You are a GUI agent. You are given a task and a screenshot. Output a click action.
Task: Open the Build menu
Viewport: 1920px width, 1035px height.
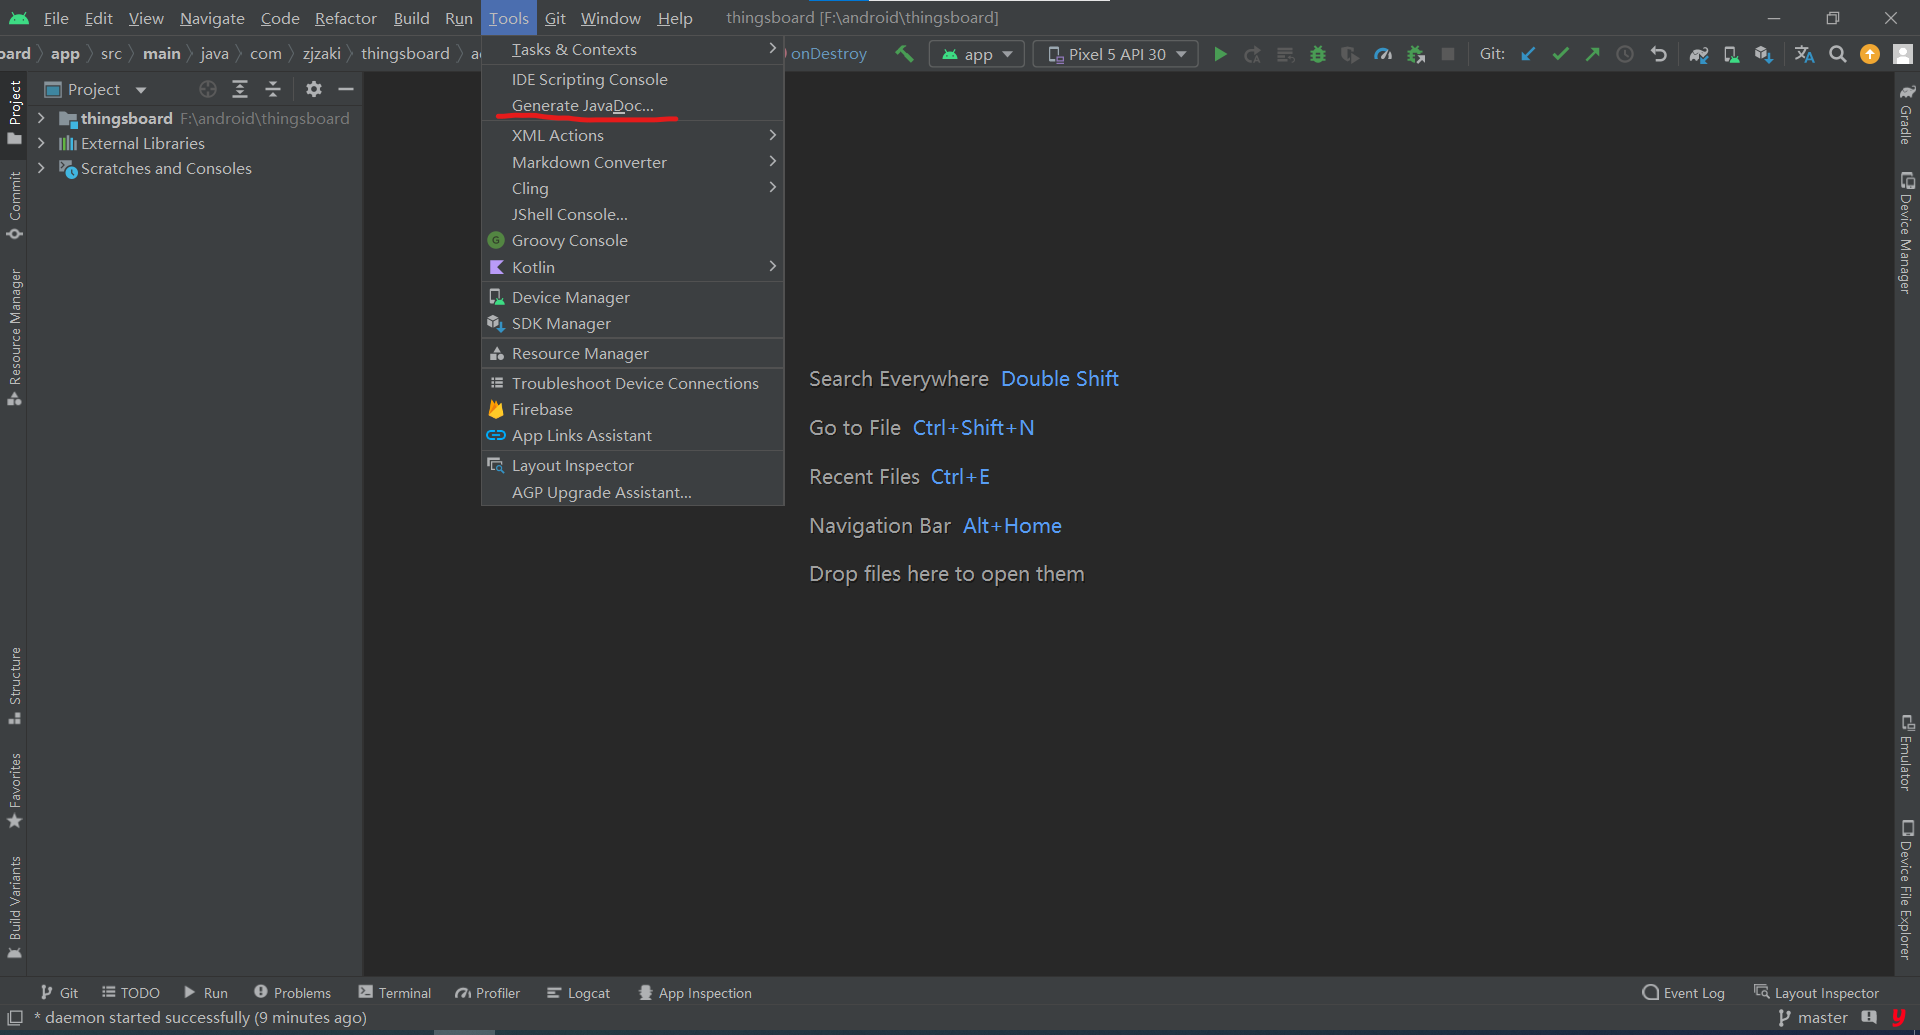coord(411,18)
